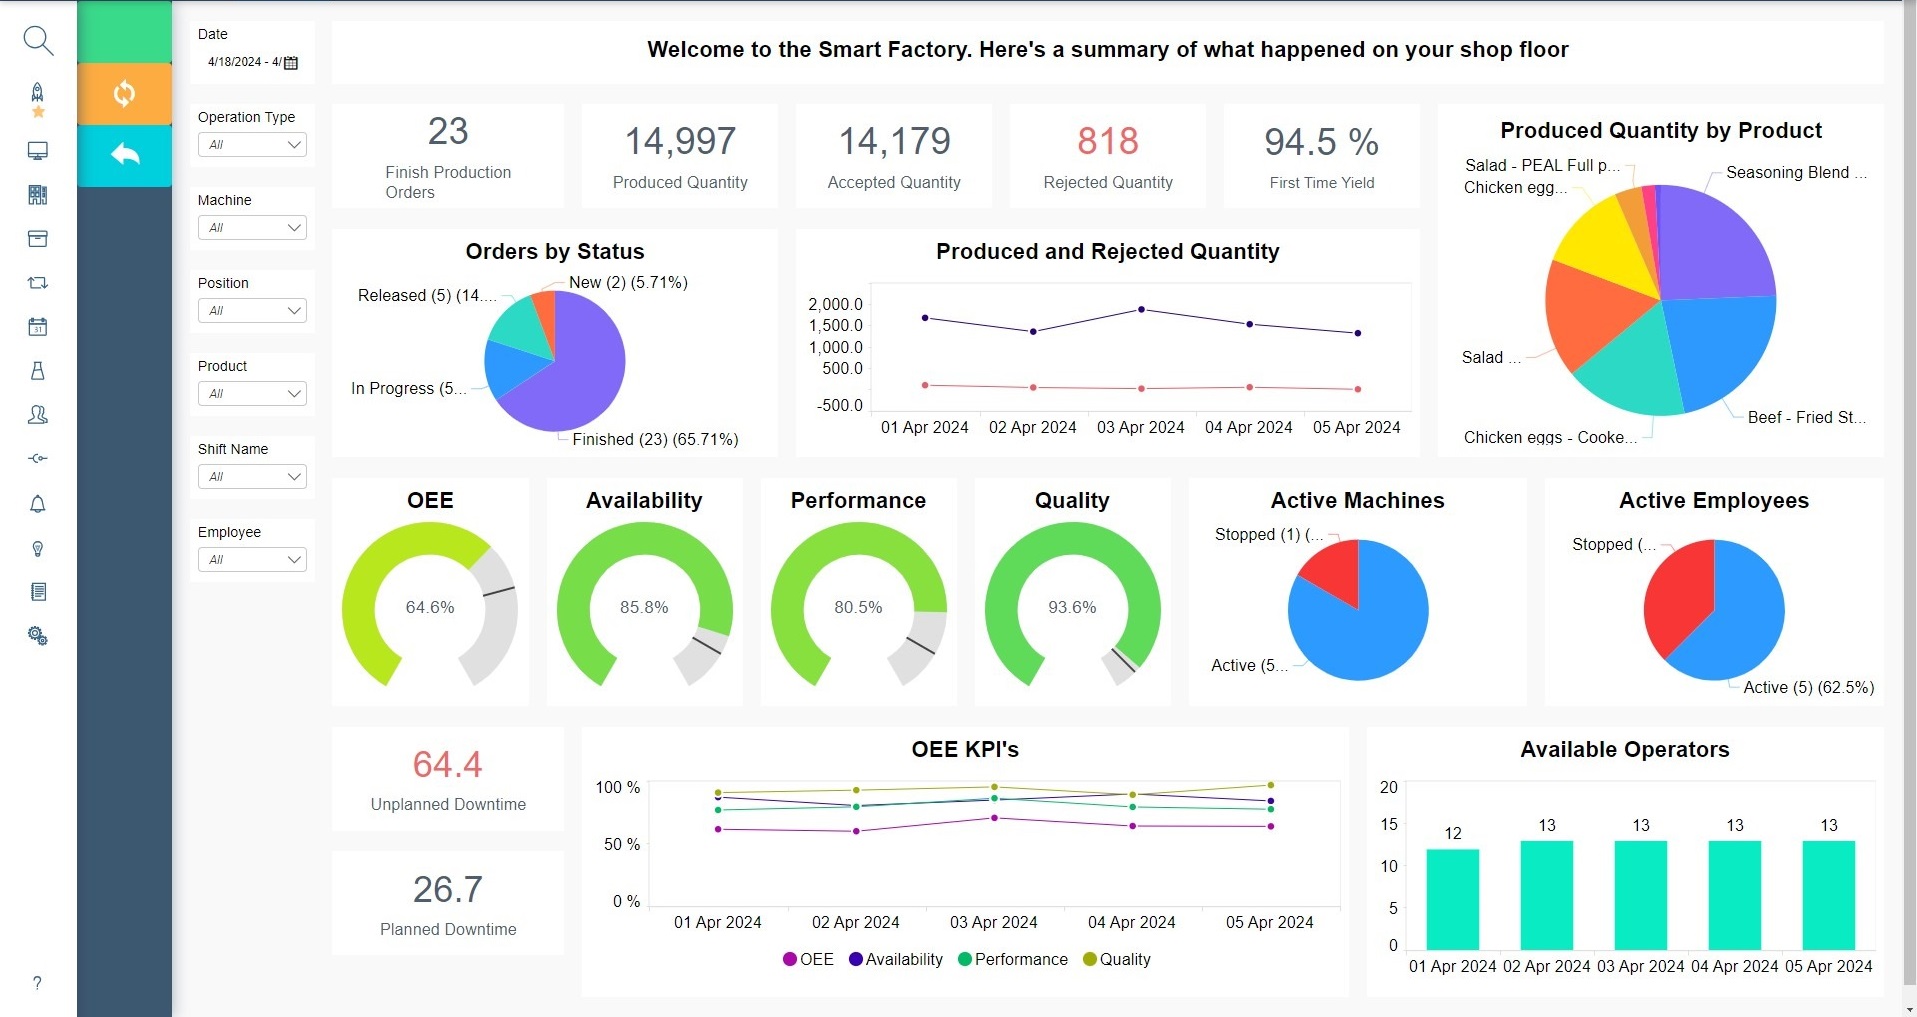The height and width of the screenshot is (1017, 1917).
Task: Expand the Operation Type dropdown
Action: coord(252,145)
